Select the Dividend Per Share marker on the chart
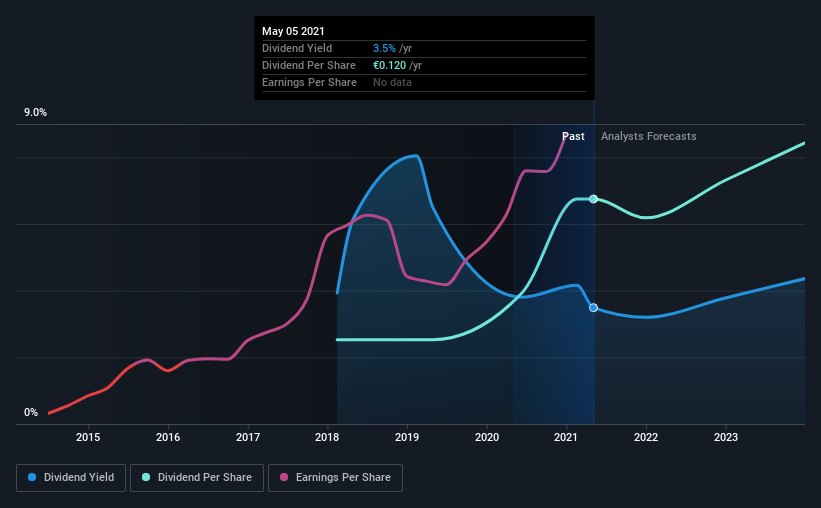The width and height of the screenshot is (821, 508). click(x=593, y=199)
